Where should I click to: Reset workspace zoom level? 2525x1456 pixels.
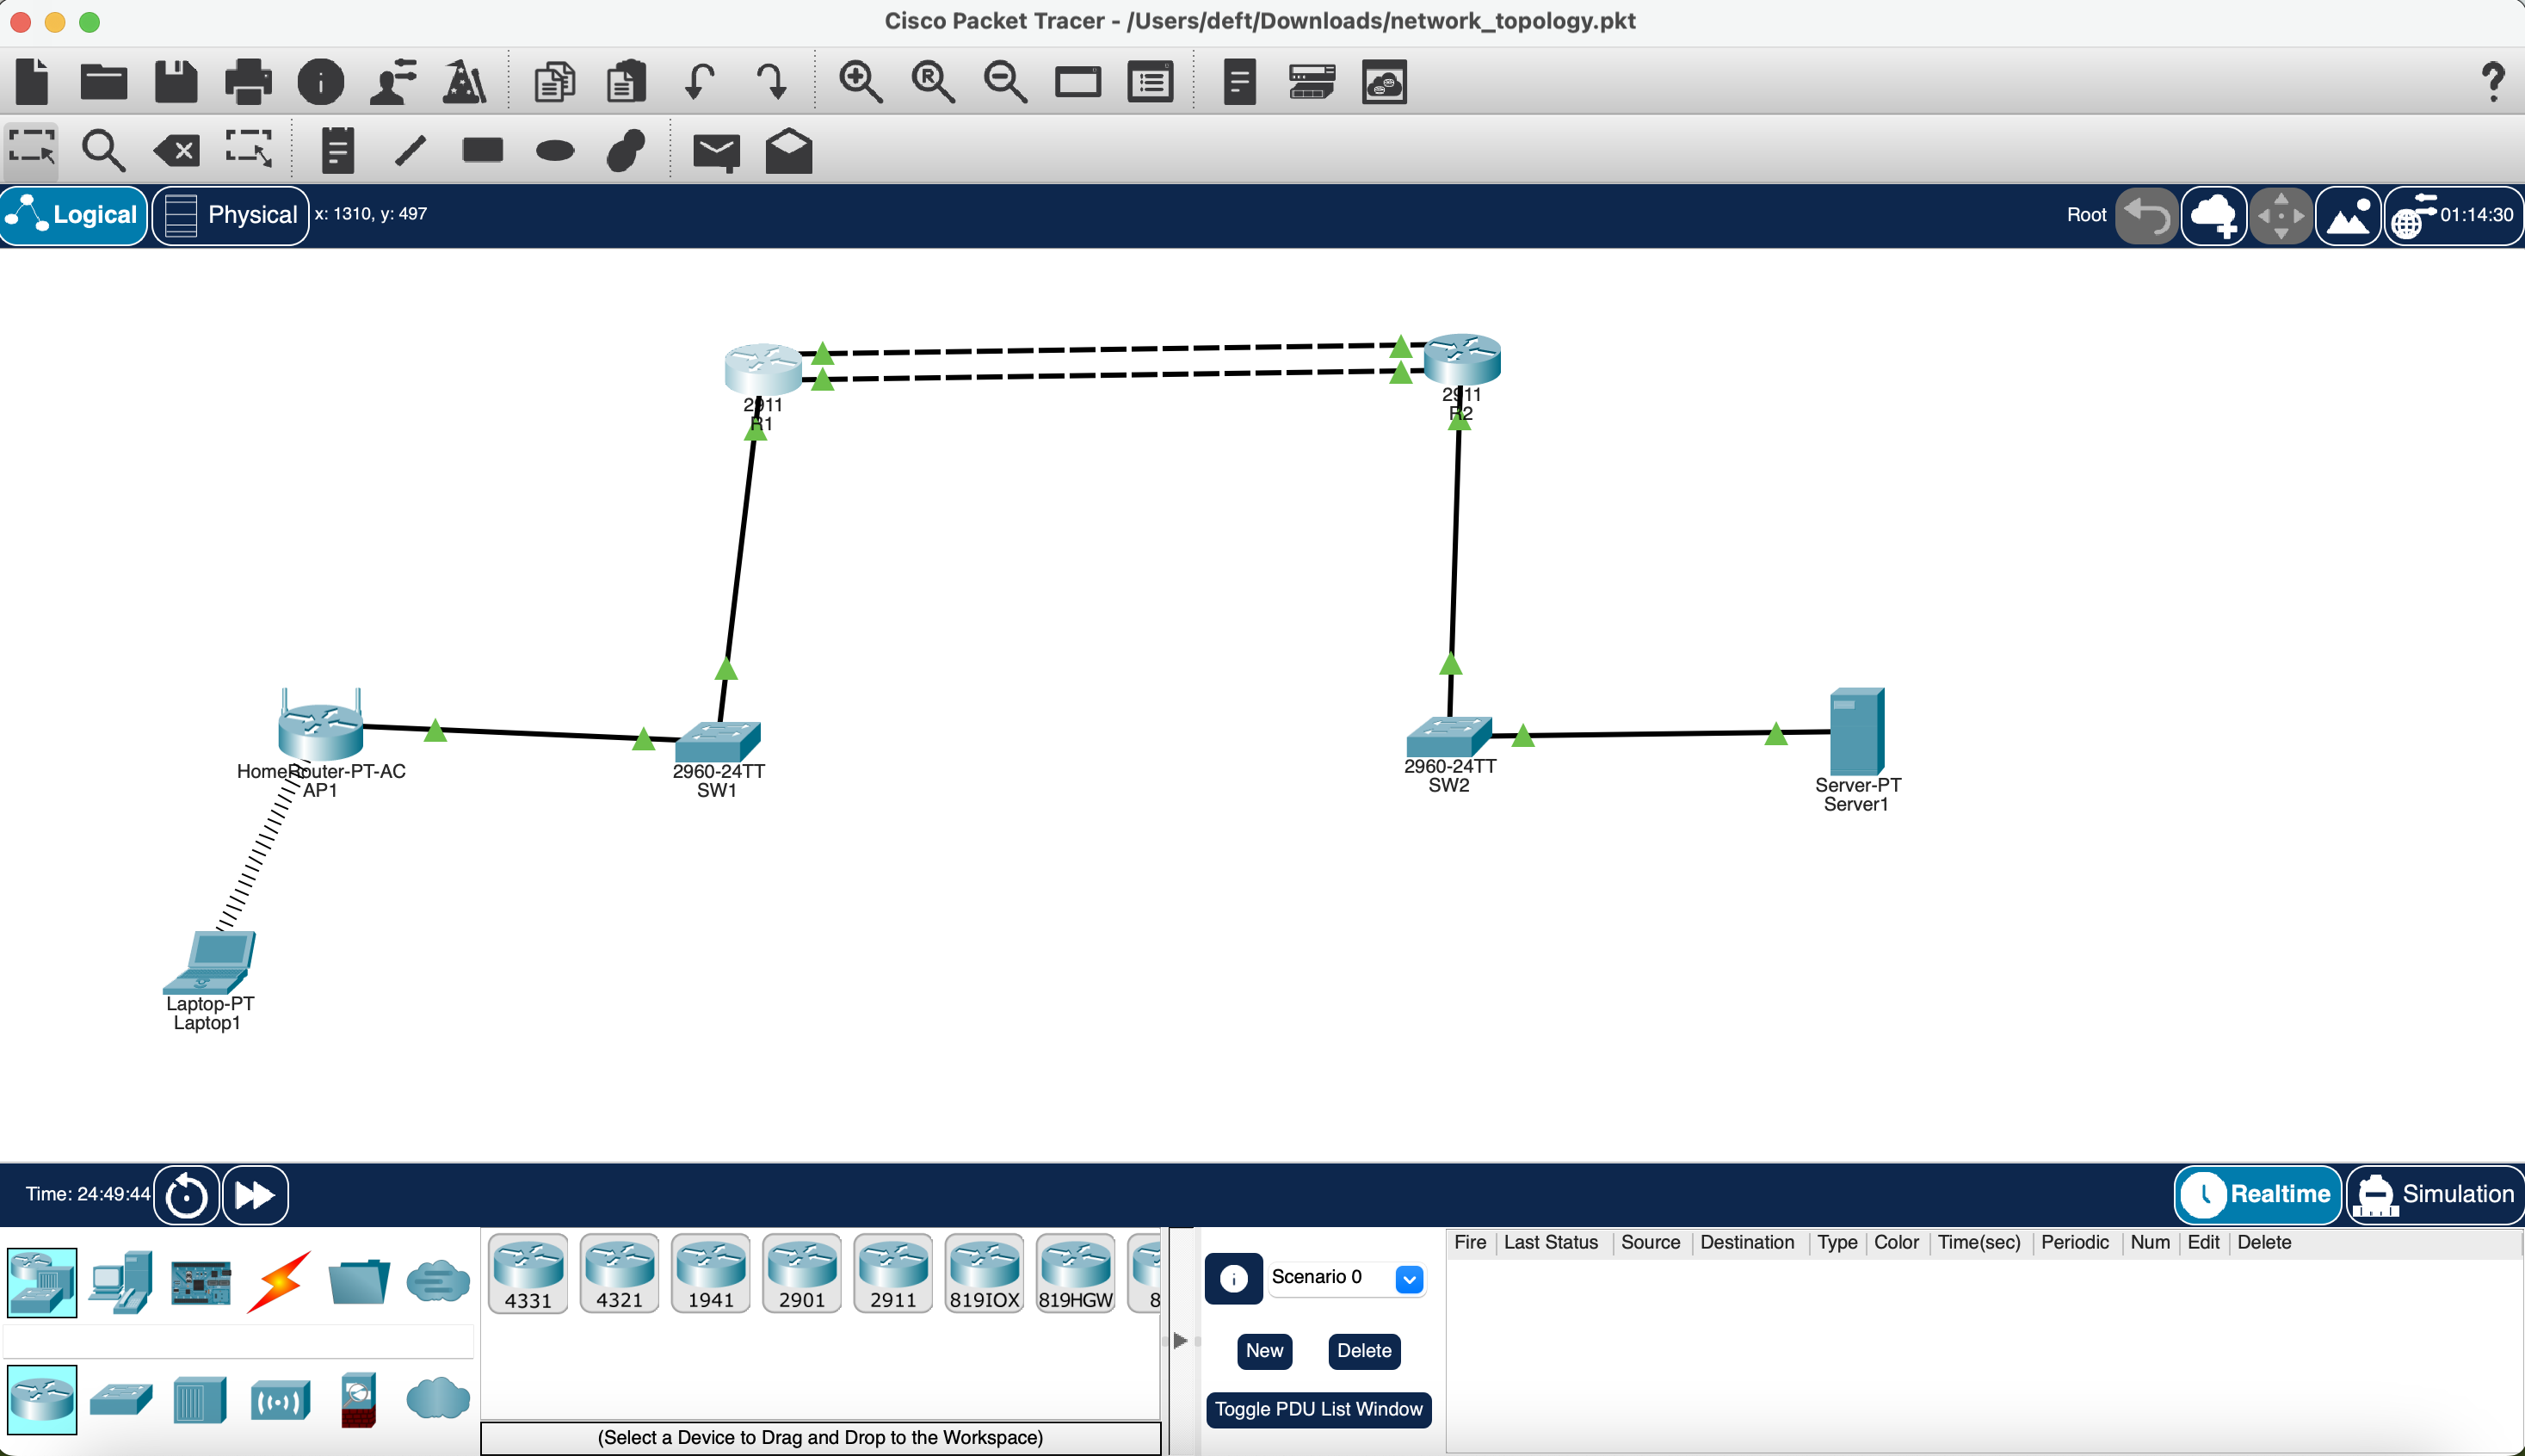(x=933, y=81)
